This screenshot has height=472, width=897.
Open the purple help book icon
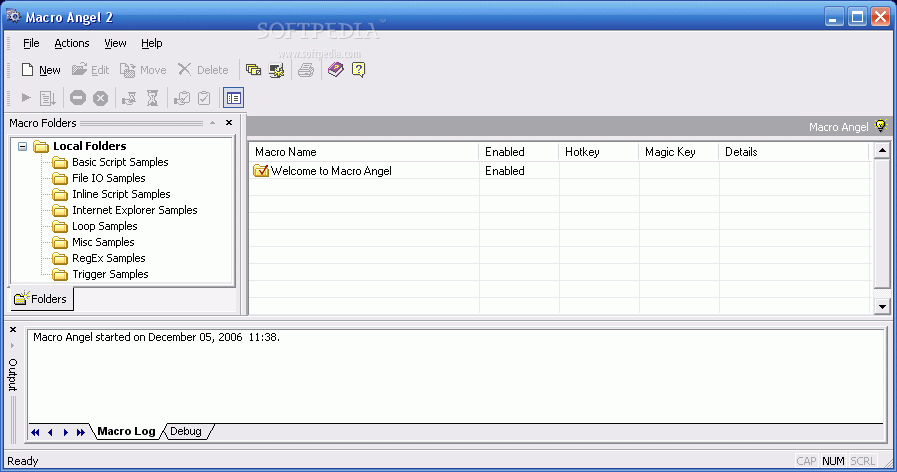point(335,70)
